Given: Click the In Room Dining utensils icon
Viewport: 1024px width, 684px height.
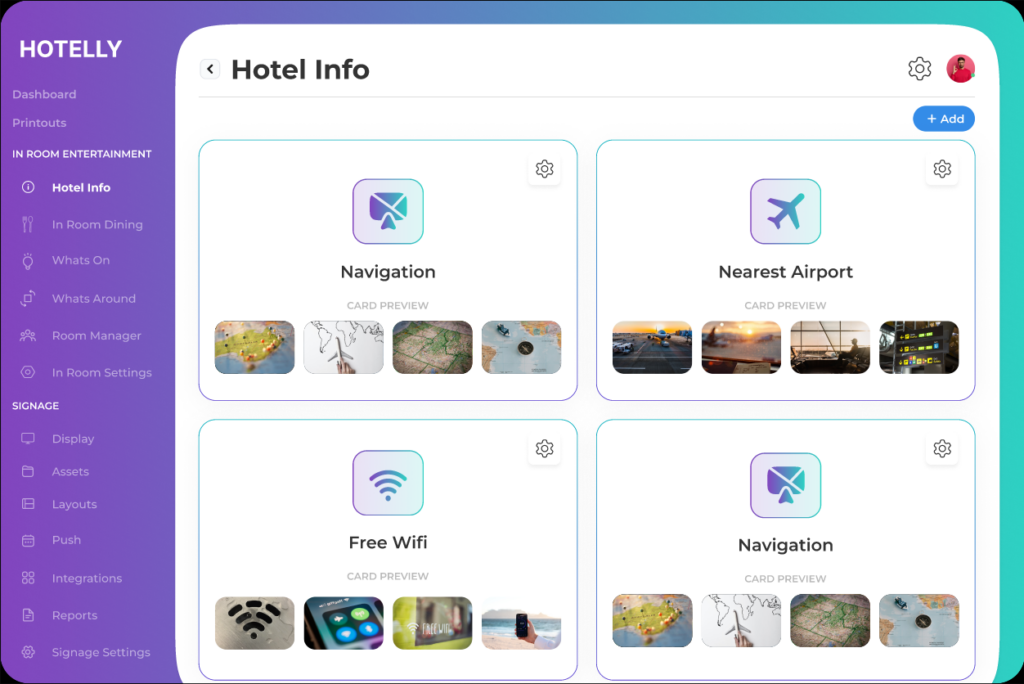Looking at the screenshot, I should tap(28, 225).
